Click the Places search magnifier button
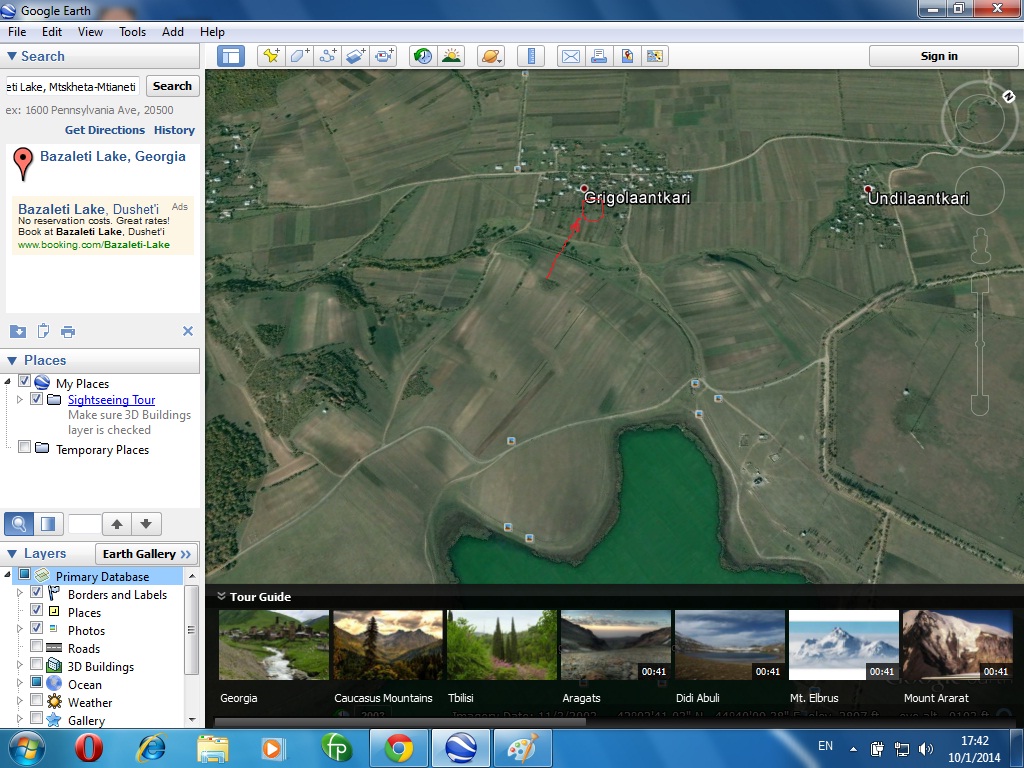1024x768 pixels. click(x=19, y=524)
